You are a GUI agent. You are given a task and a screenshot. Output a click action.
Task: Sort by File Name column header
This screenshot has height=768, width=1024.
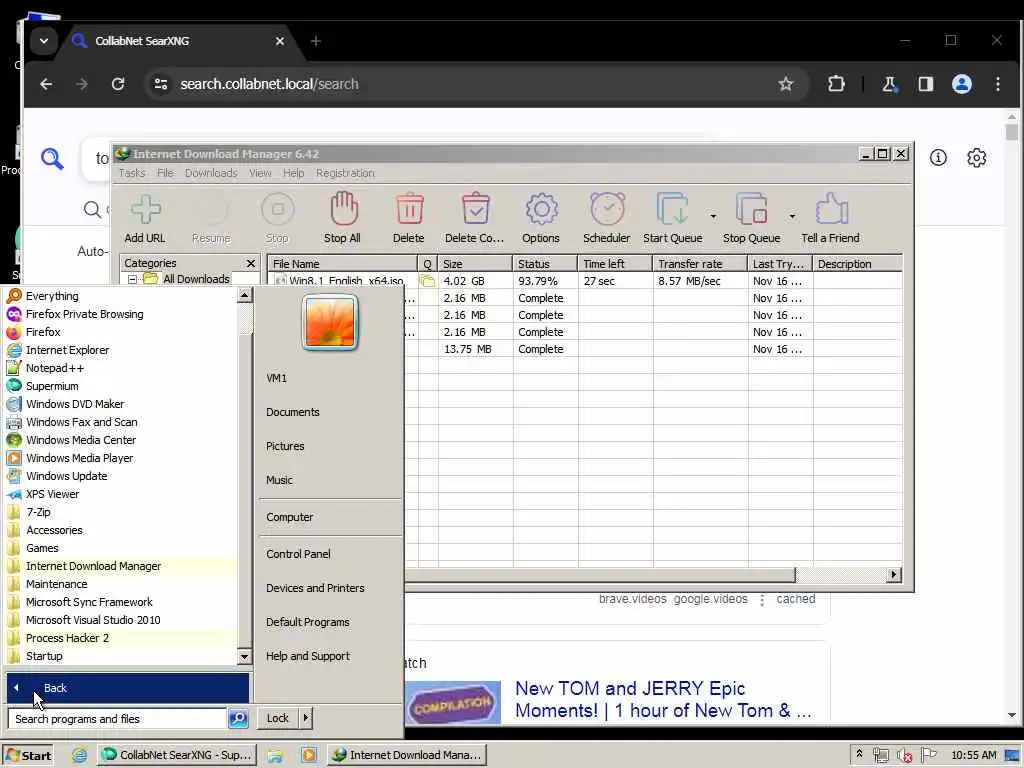(x=343, y=264)
